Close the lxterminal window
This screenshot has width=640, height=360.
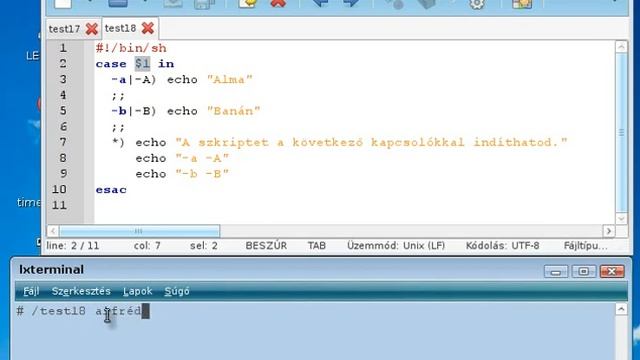[611, 271]
